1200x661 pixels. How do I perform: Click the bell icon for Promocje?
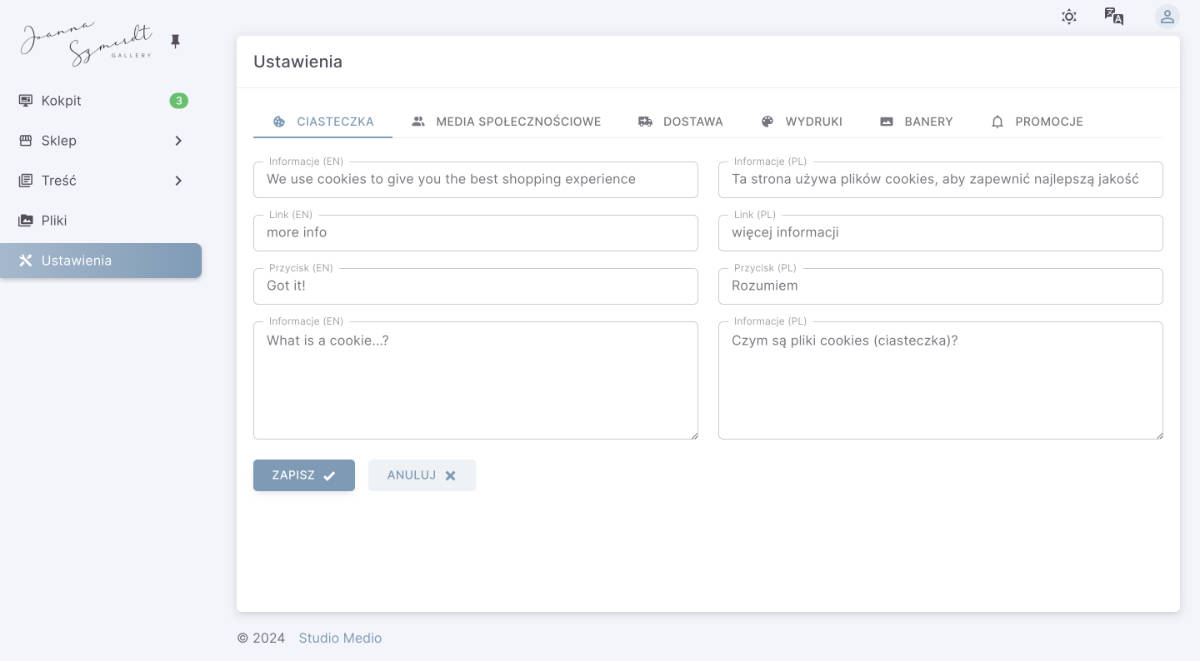(998, 122)
